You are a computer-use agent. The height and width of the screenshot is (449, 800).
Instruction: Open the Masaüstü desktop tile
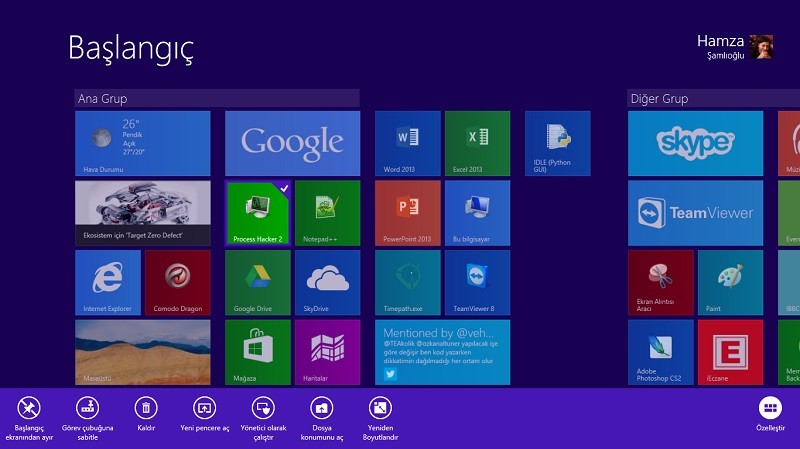tap(142, 352)
